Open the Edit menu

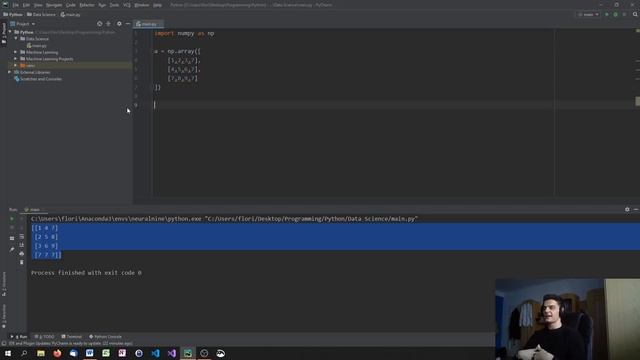point(26,5)
